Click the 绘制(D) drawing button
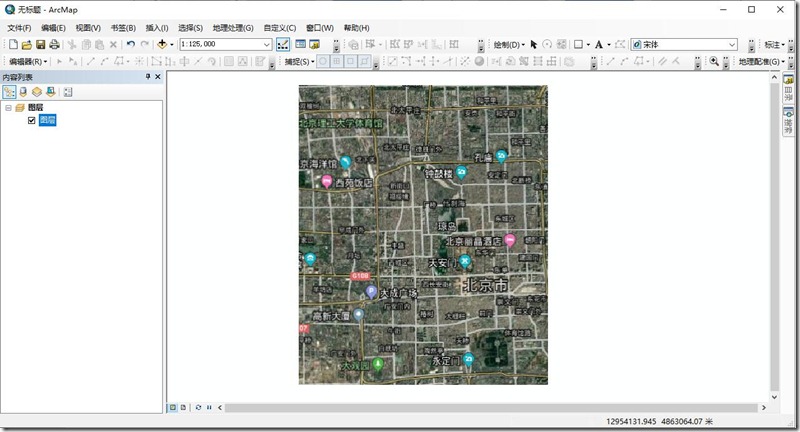800x432 pixels. point(508,44)
